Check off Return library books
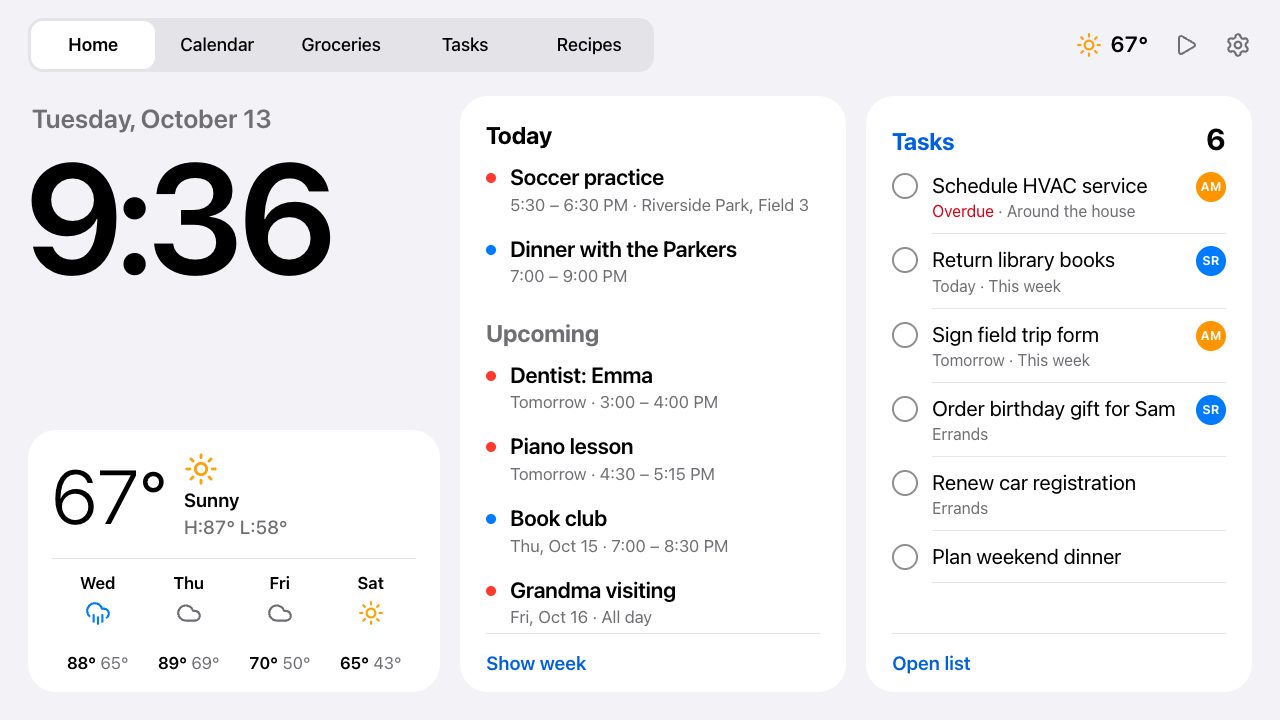Screen dimensions: 1280x720 pyautogui.click(x=905, y=260)
